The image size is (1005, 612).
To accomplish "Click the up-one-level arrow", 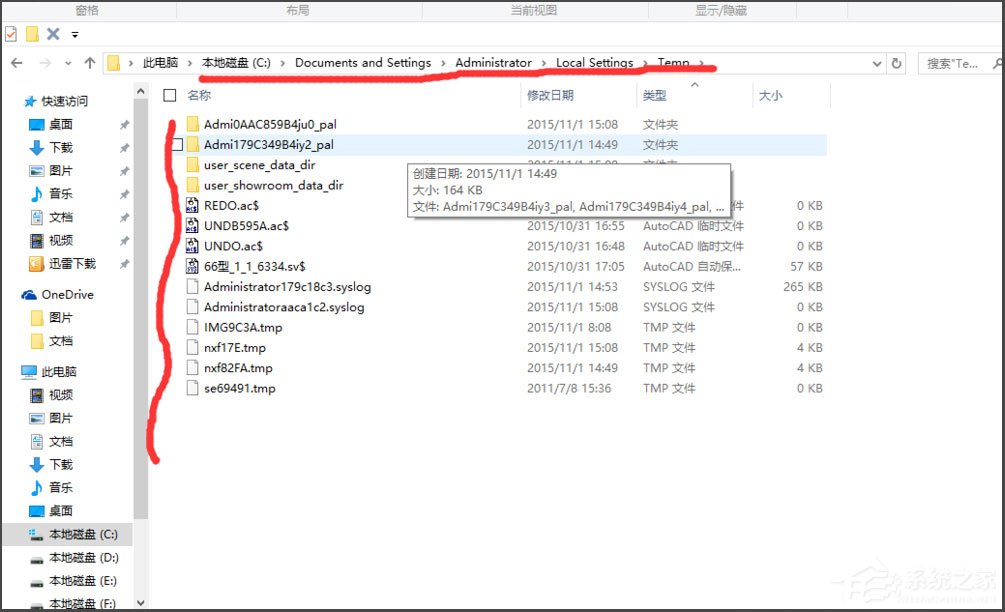I will point(90,62).
